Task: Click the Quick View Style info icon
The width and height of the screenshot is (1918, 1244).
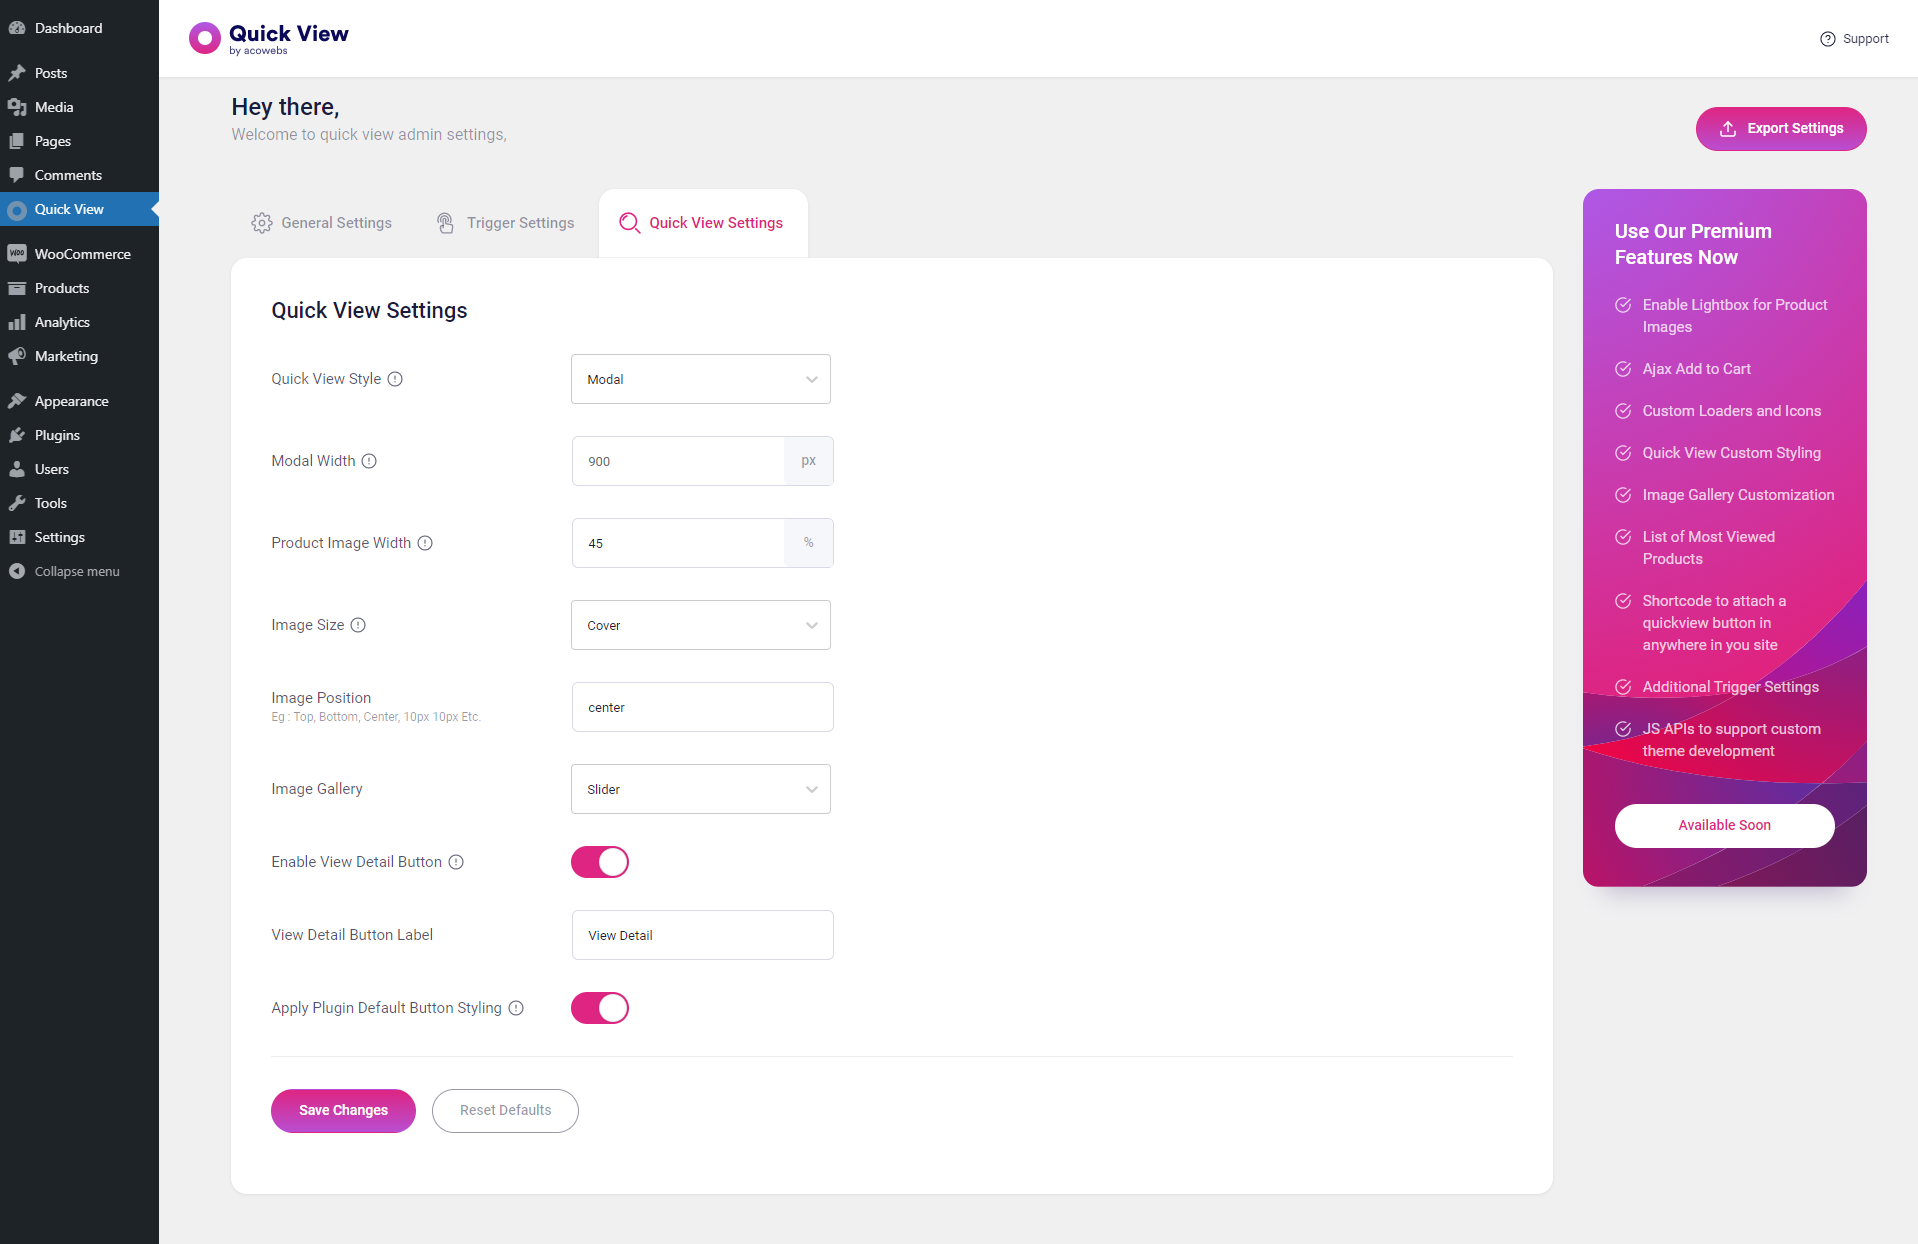Action: pos(395,379)
